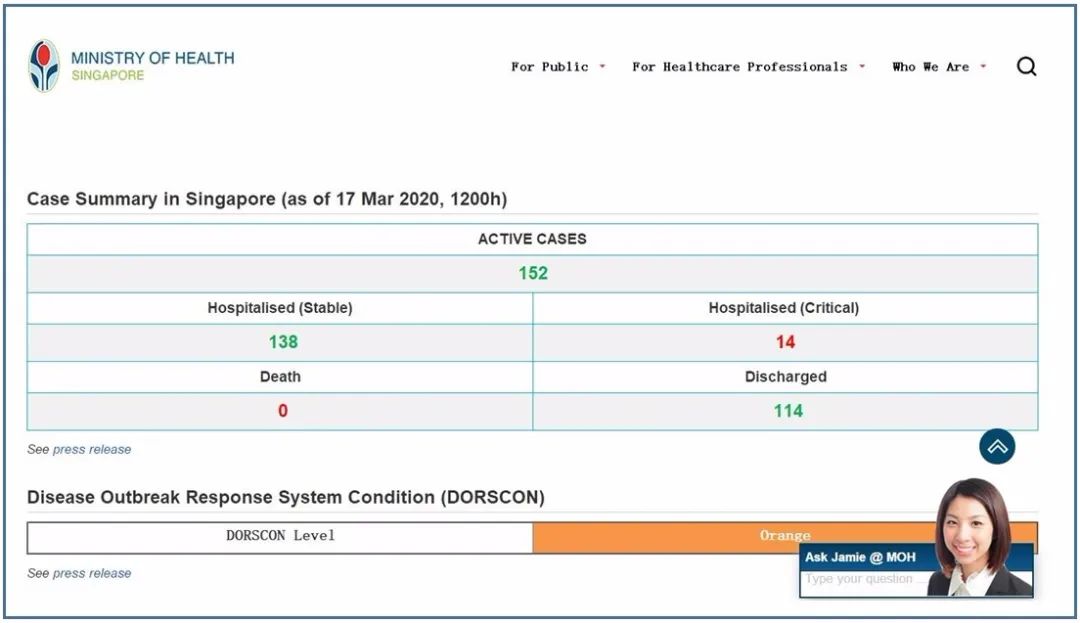This screenshot has height=623, width=1080.
Task: Select the Hospitalised (Stable) value 138
Action: coord(283,342)
